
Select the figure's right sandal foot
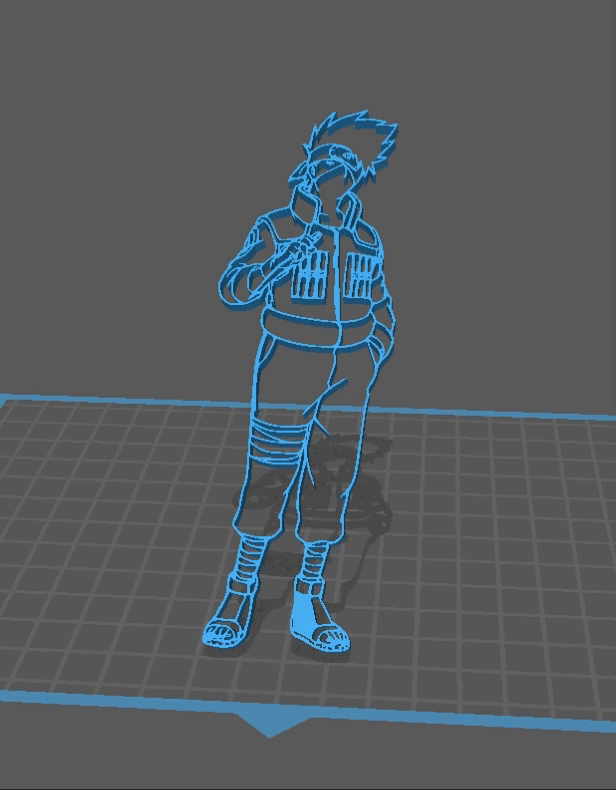[318, 622]
